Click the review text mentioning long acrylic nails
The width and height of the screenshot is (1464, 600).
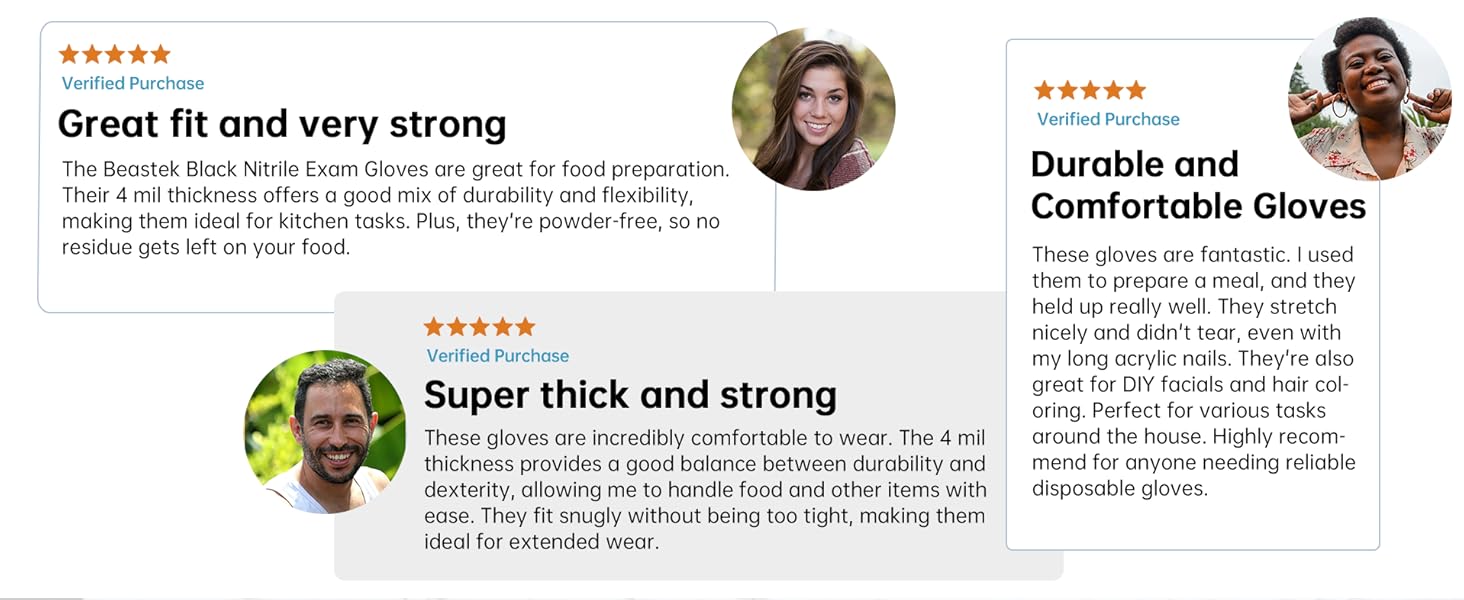[1193, 371]
